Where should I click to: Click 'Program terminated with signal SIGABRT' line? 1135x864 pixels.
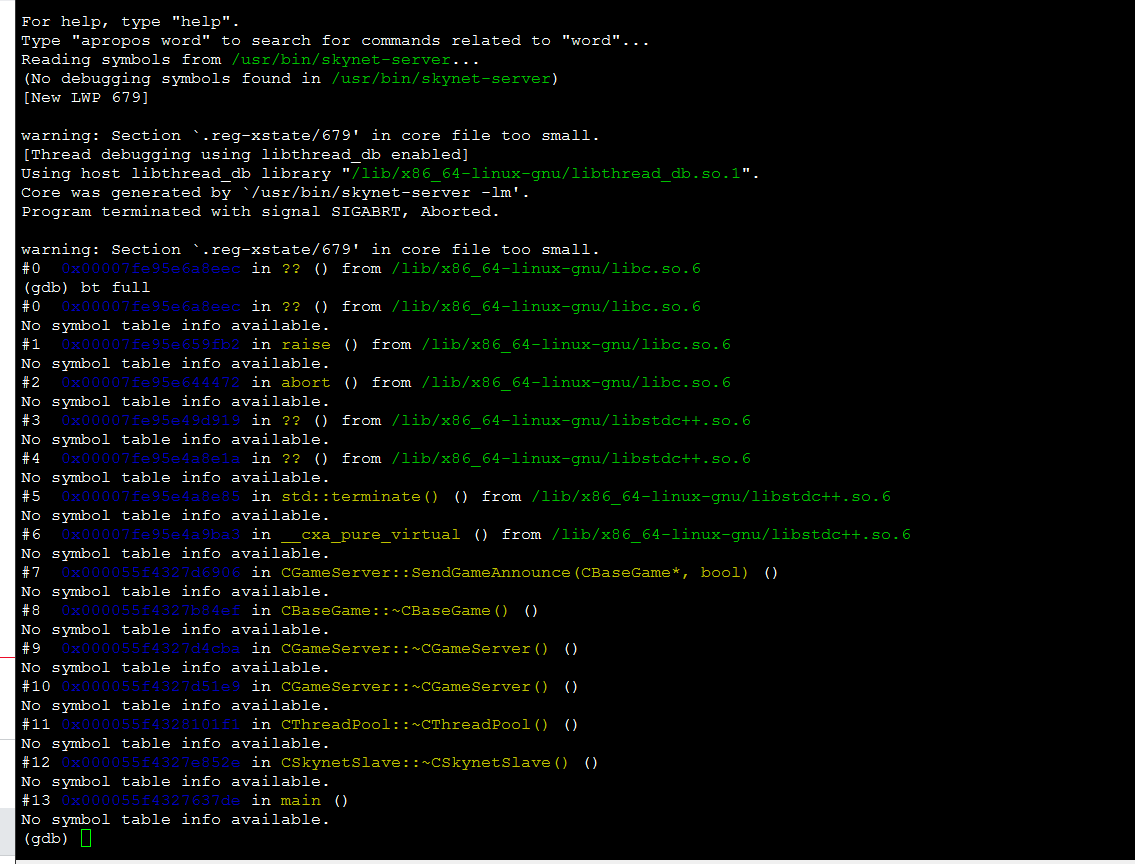pyautogui.click(x=260, y=211)
